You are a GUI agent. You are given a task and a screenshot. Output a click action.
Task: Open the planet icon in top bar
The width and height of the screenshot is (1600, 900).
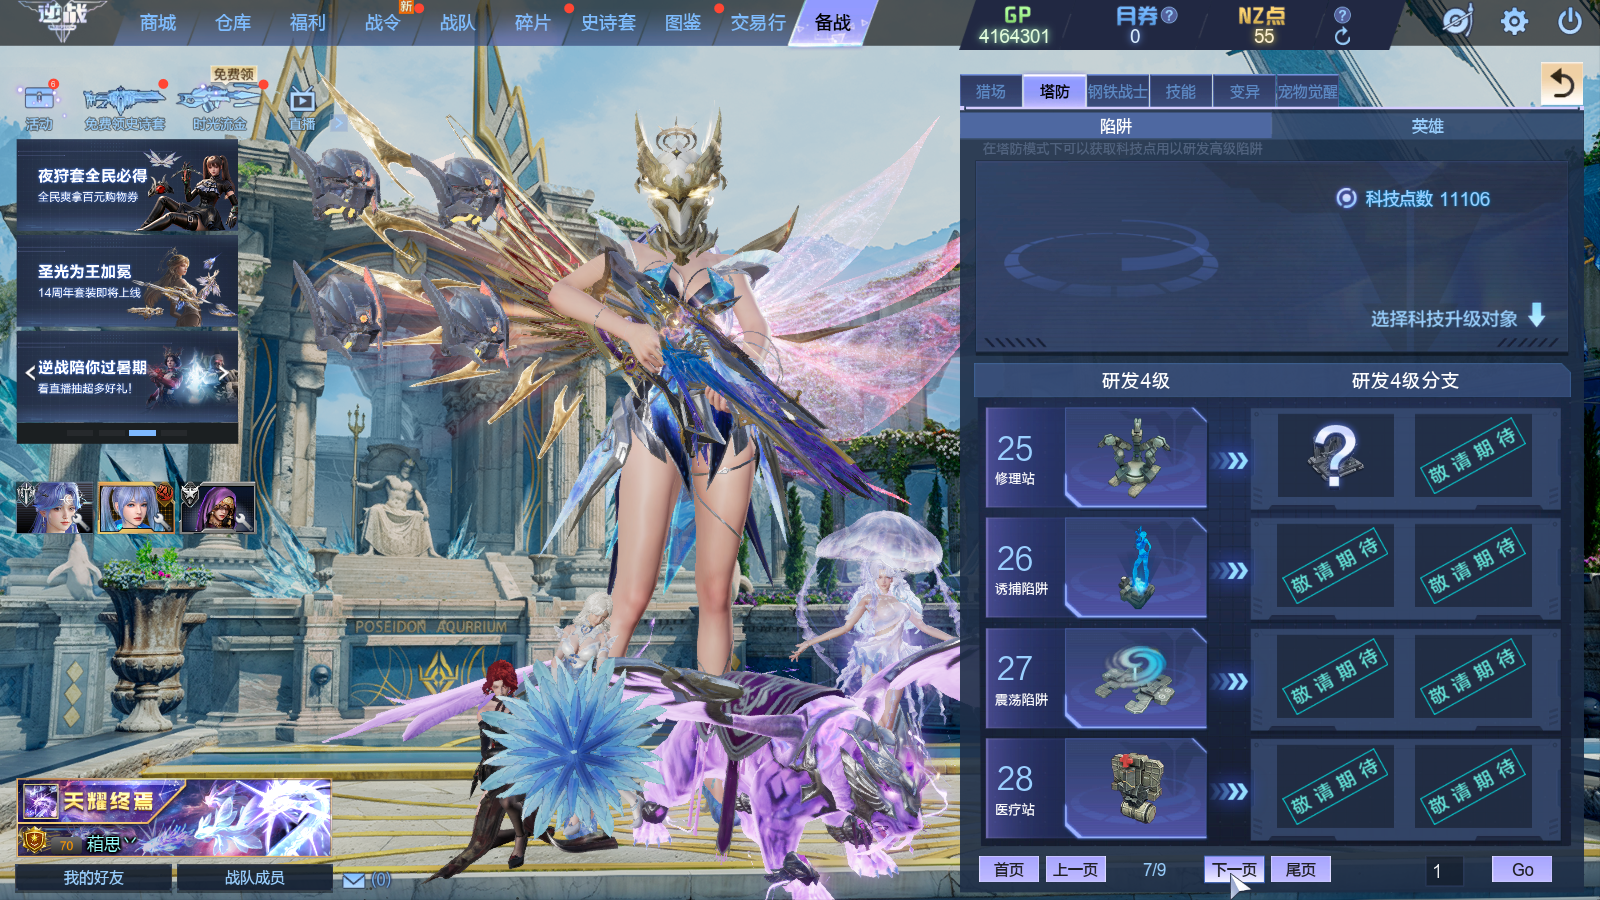(1457, 21)
